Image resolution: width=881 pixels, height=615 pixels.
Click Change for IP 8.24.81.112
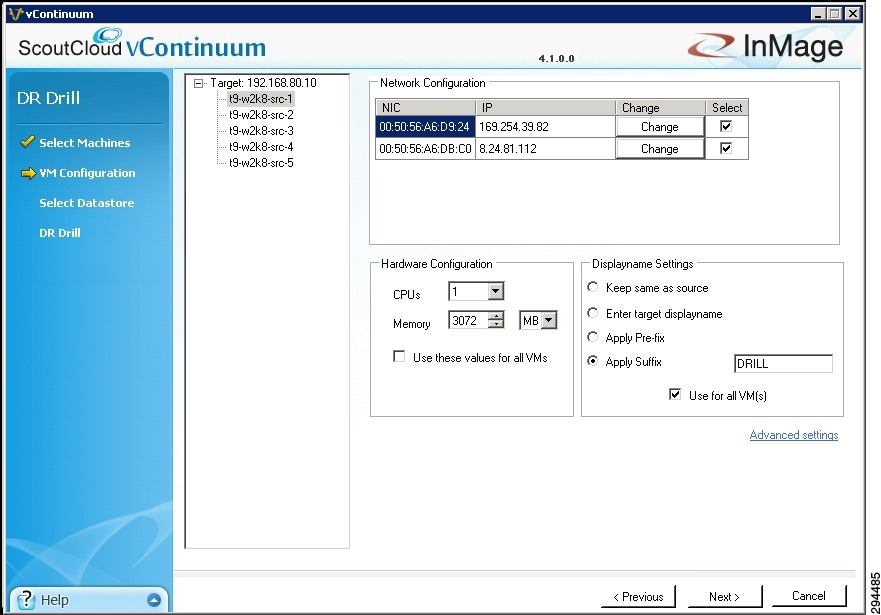[660, 149]
